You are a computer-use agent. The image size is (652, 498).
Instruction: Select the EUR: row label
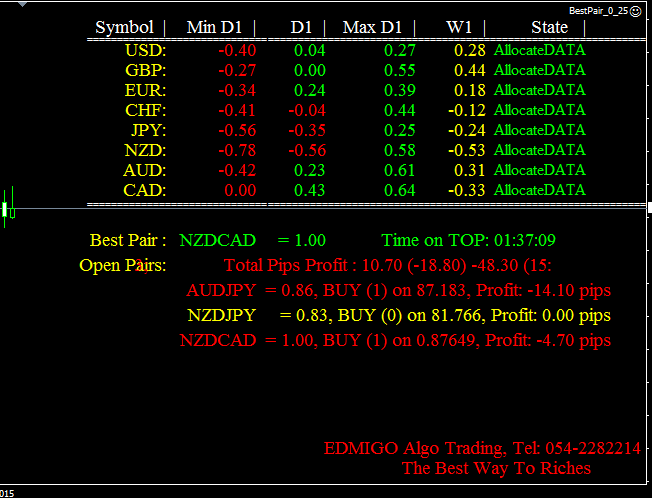[146, 91]
